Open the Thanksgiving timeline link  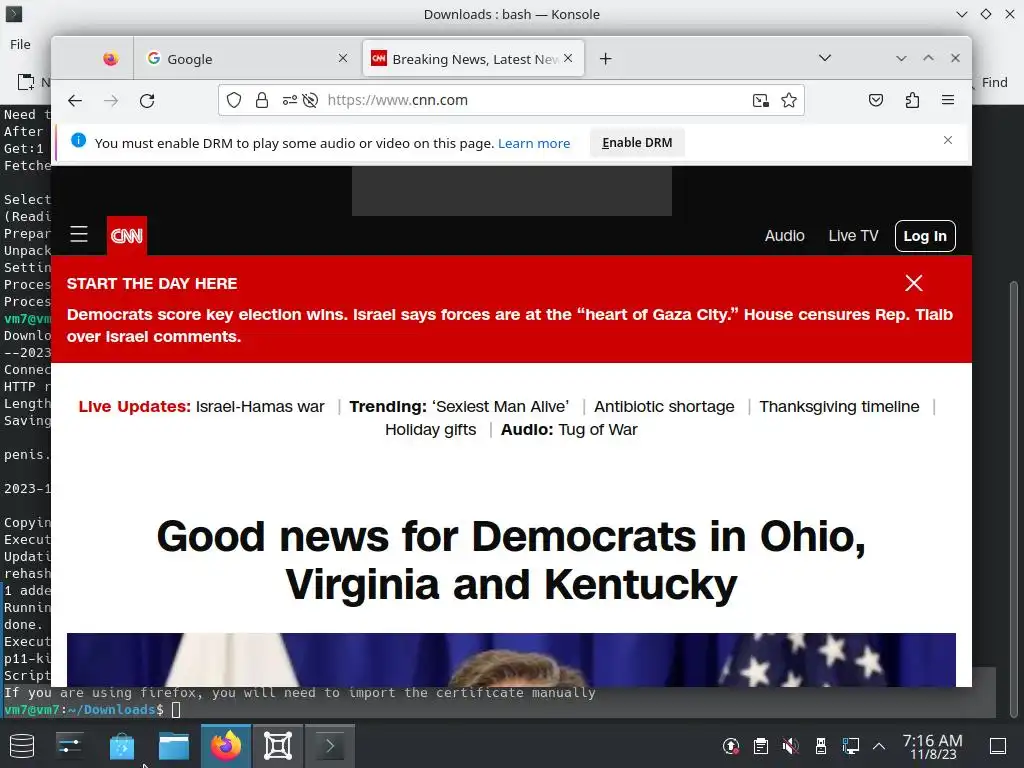[839, 406]
